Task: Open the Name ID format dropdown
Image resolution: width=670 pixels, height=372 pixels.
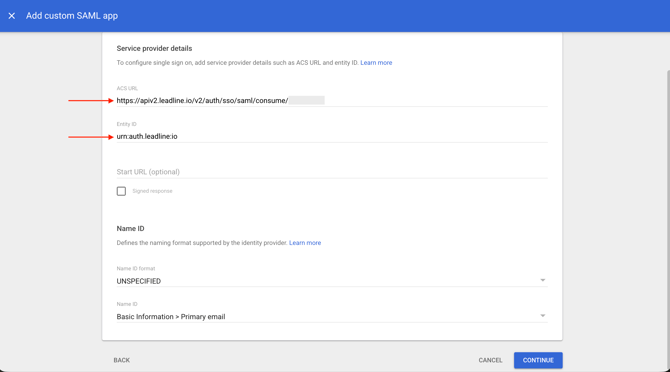Action: coord(332,281)
